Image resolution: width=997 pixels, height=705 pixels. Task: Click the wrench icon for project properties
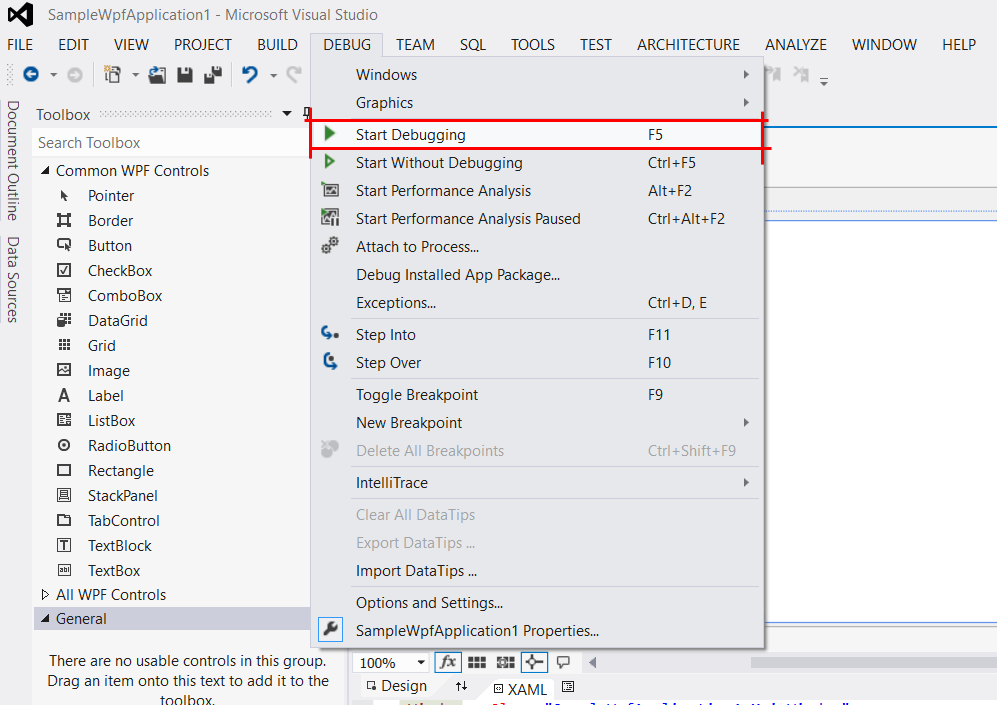point(331,630)
